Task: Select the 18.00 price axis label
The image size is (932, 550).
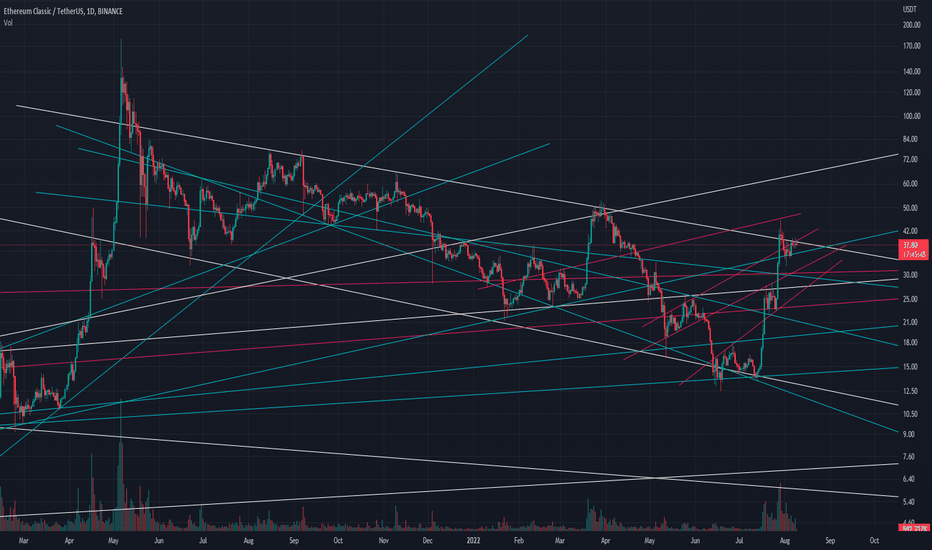Action: click(910, 343)
